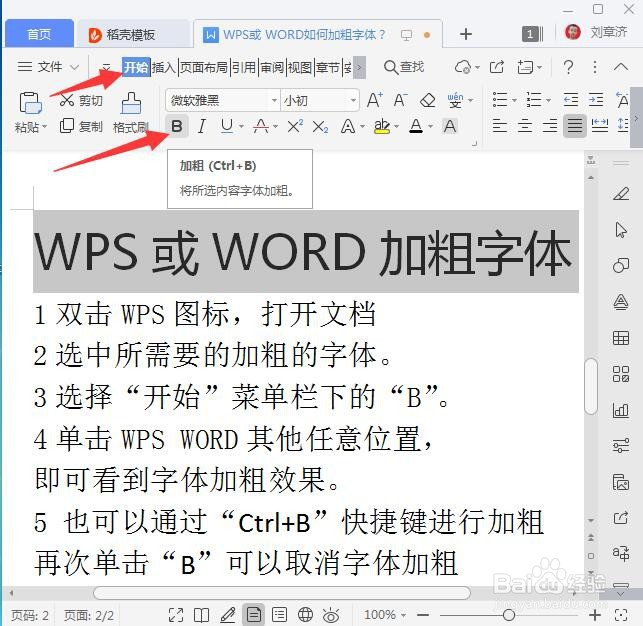Image resolution: width=643 pixels, height=626 pixels.
Task: Open pinyin guide wén icon
Action: pos(455,100)
